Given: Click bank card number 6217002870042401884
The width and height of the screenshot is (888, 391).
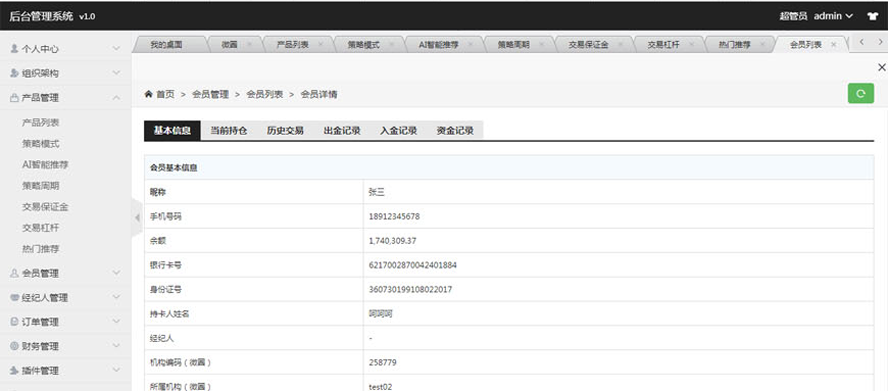Looking at the screenshot, I should (x=412, y=265).
